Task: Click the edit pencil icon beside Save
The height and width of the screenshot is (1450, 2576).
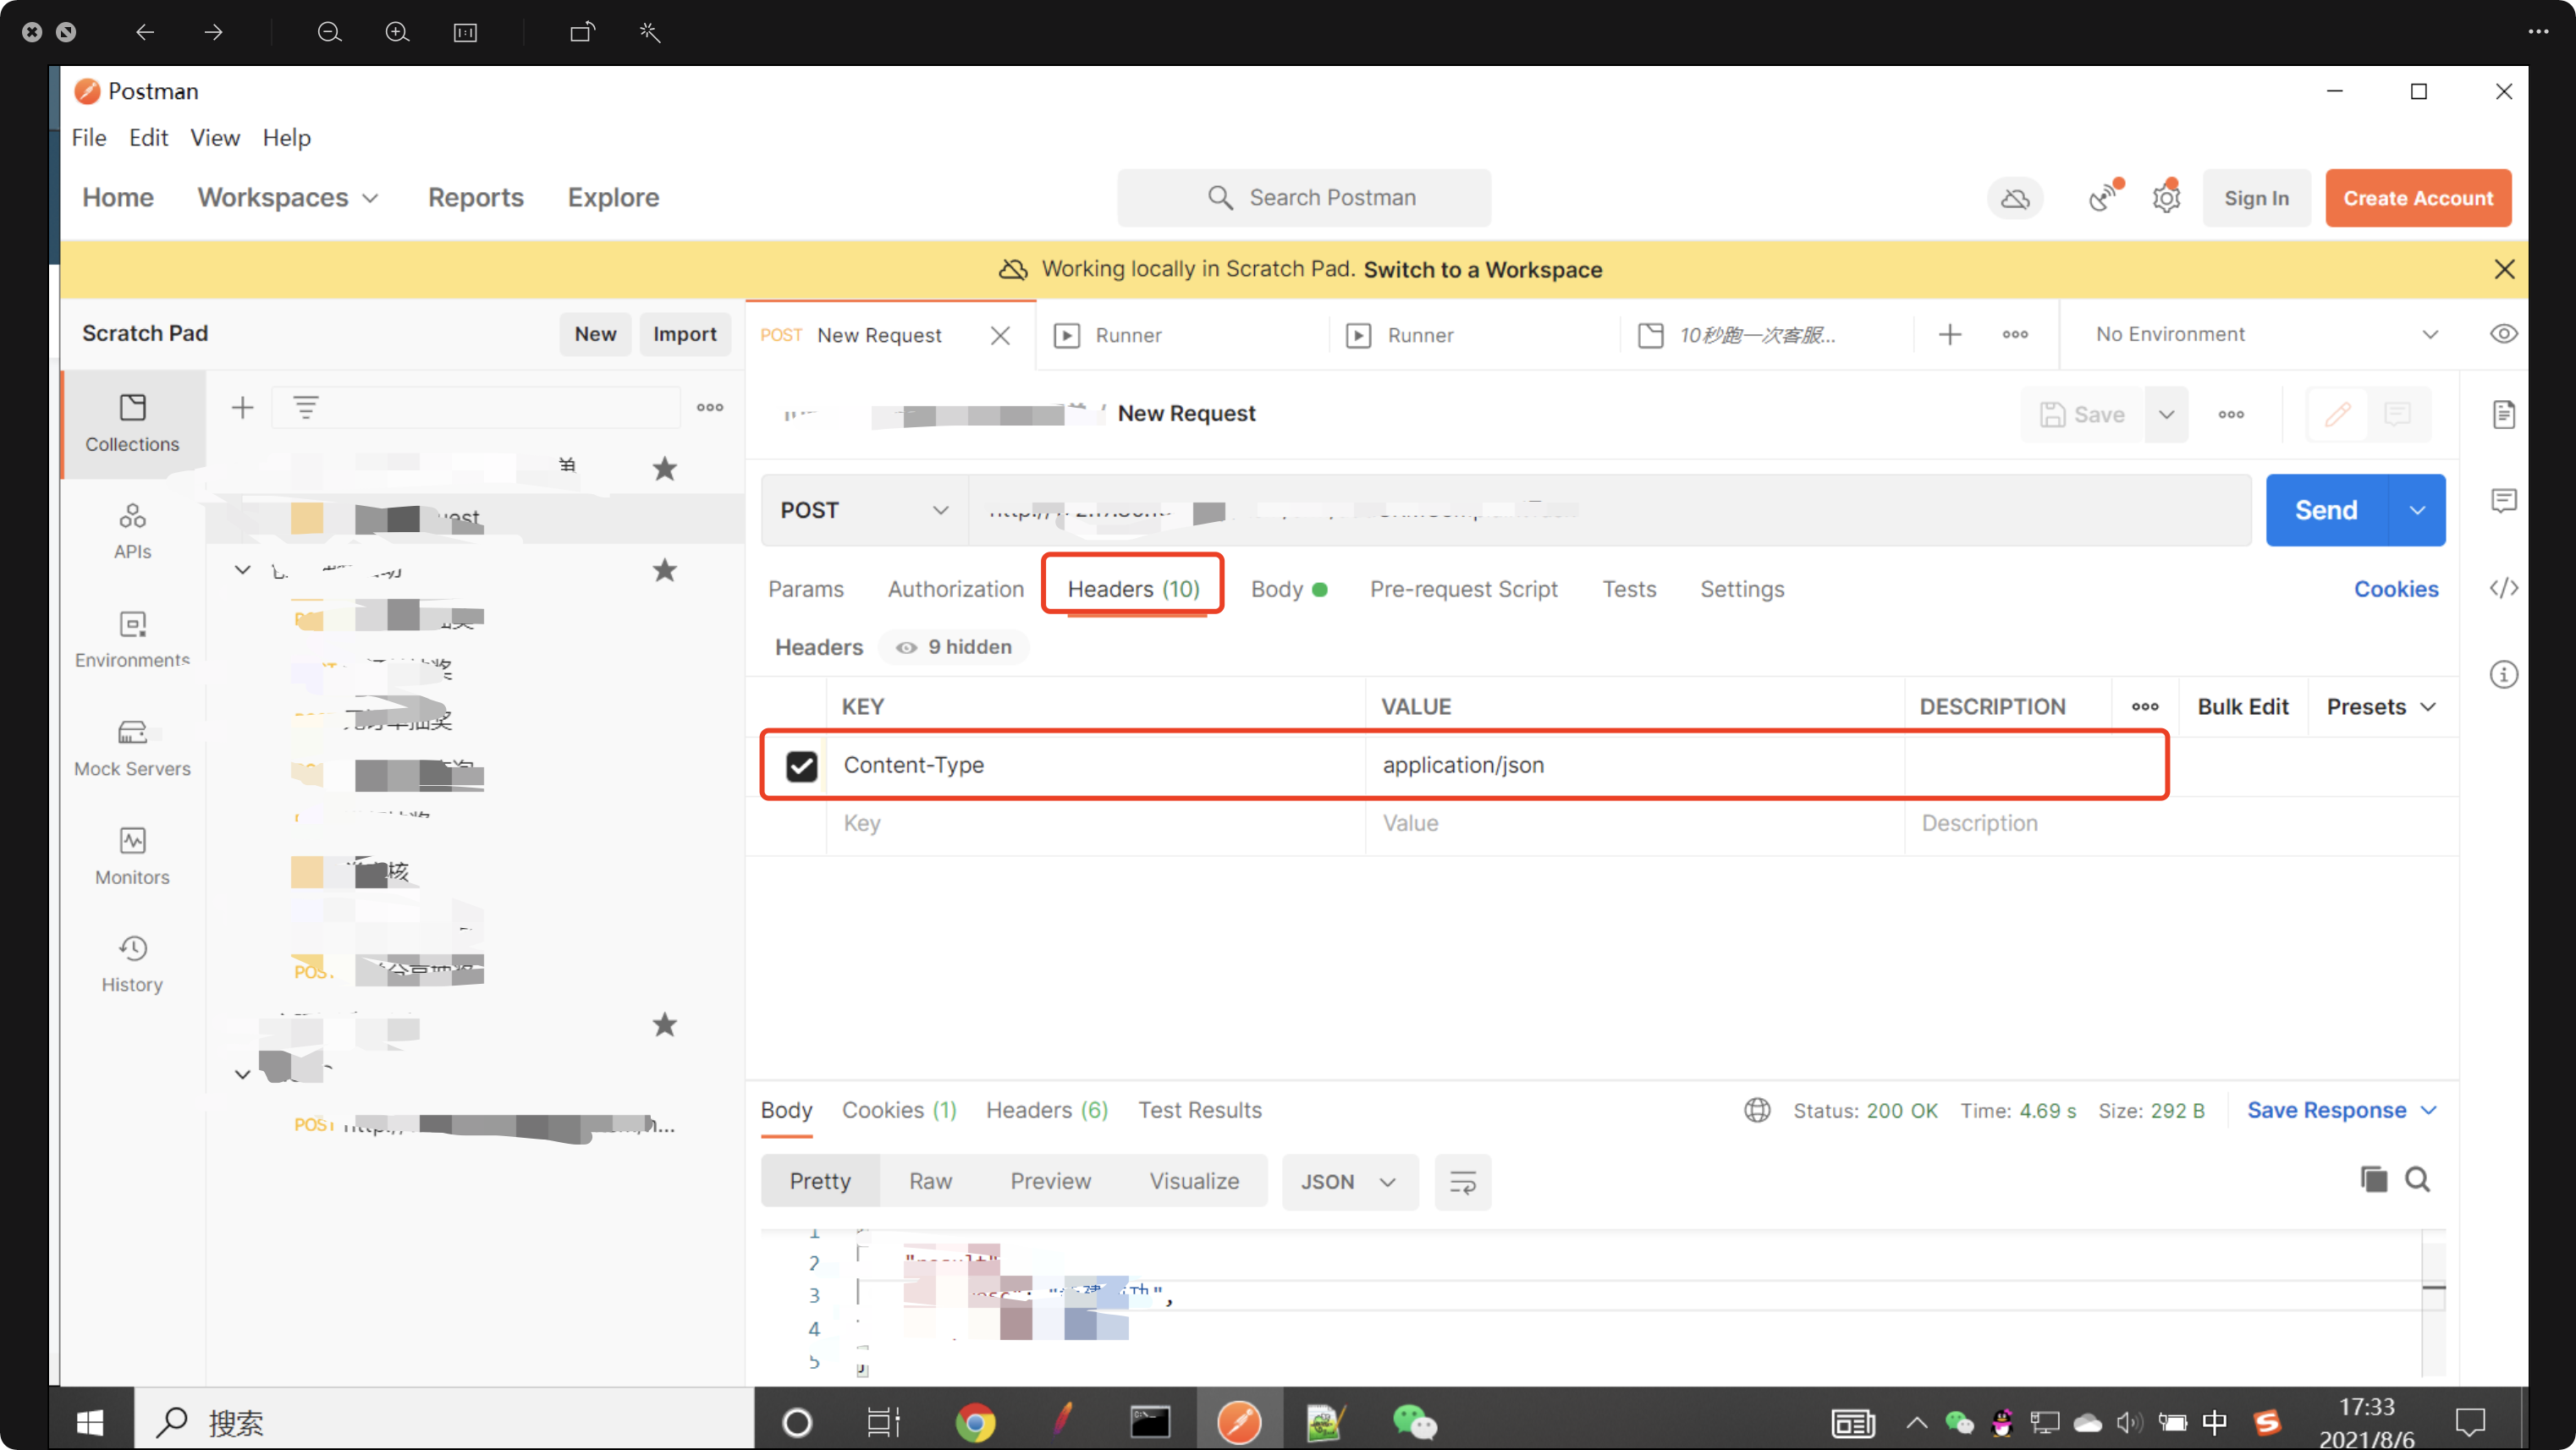Action: pos(2337,414)
